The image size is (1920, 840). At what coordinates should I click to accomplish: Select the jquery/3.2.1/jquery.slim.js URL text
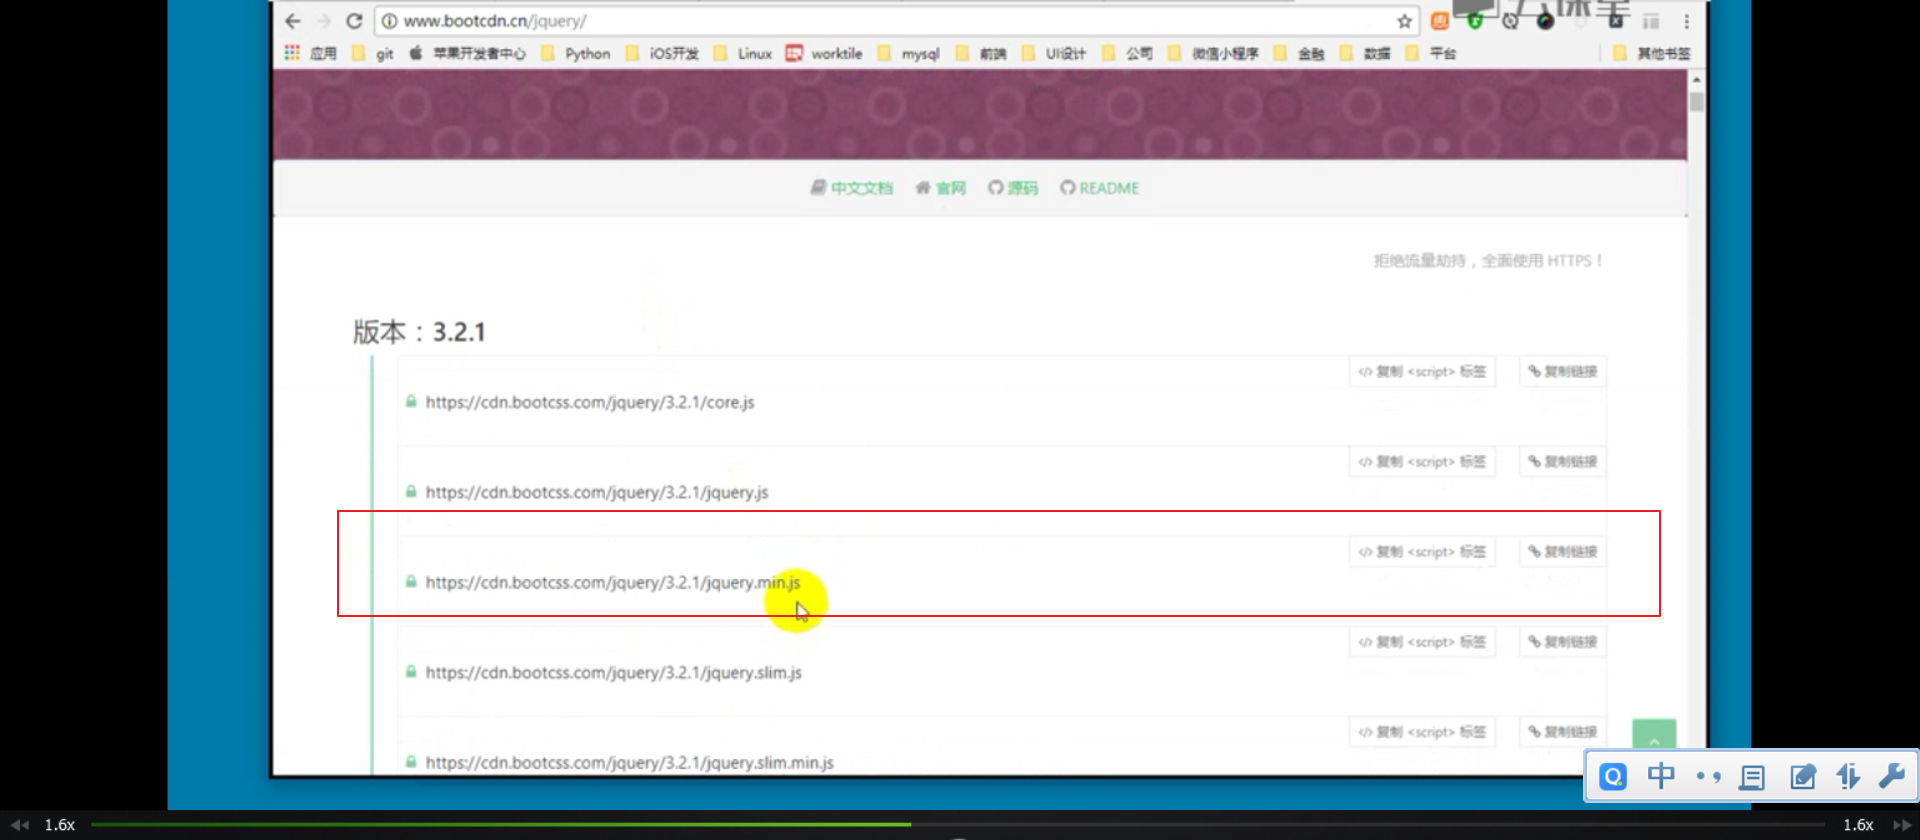614,672
